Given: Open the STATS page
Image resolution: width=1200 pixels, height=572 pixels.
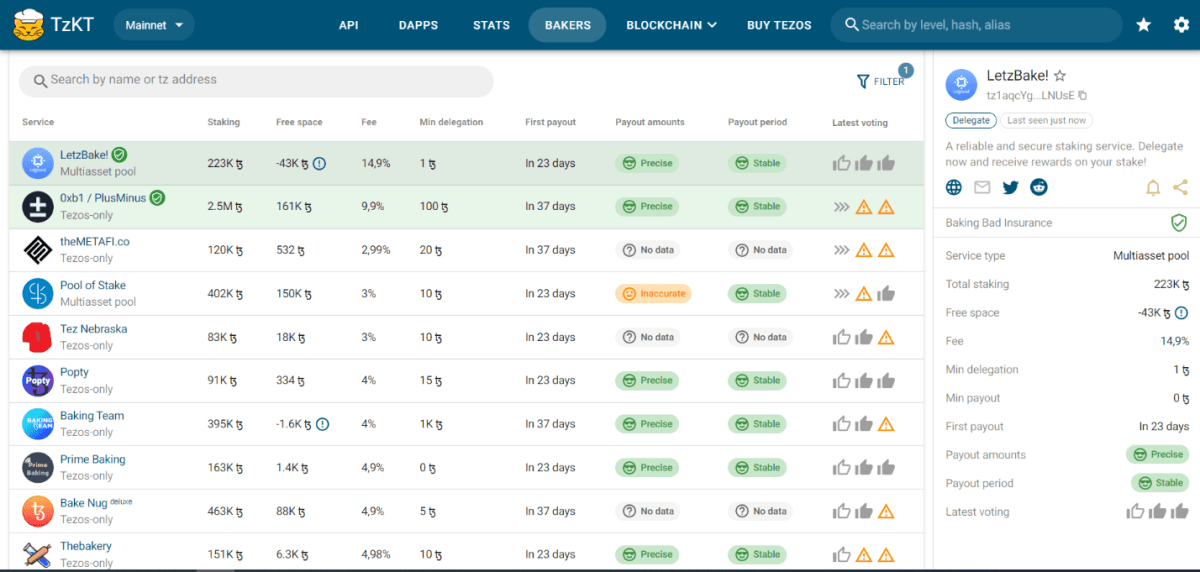Looking at the screenshot, I should (491, 25).
